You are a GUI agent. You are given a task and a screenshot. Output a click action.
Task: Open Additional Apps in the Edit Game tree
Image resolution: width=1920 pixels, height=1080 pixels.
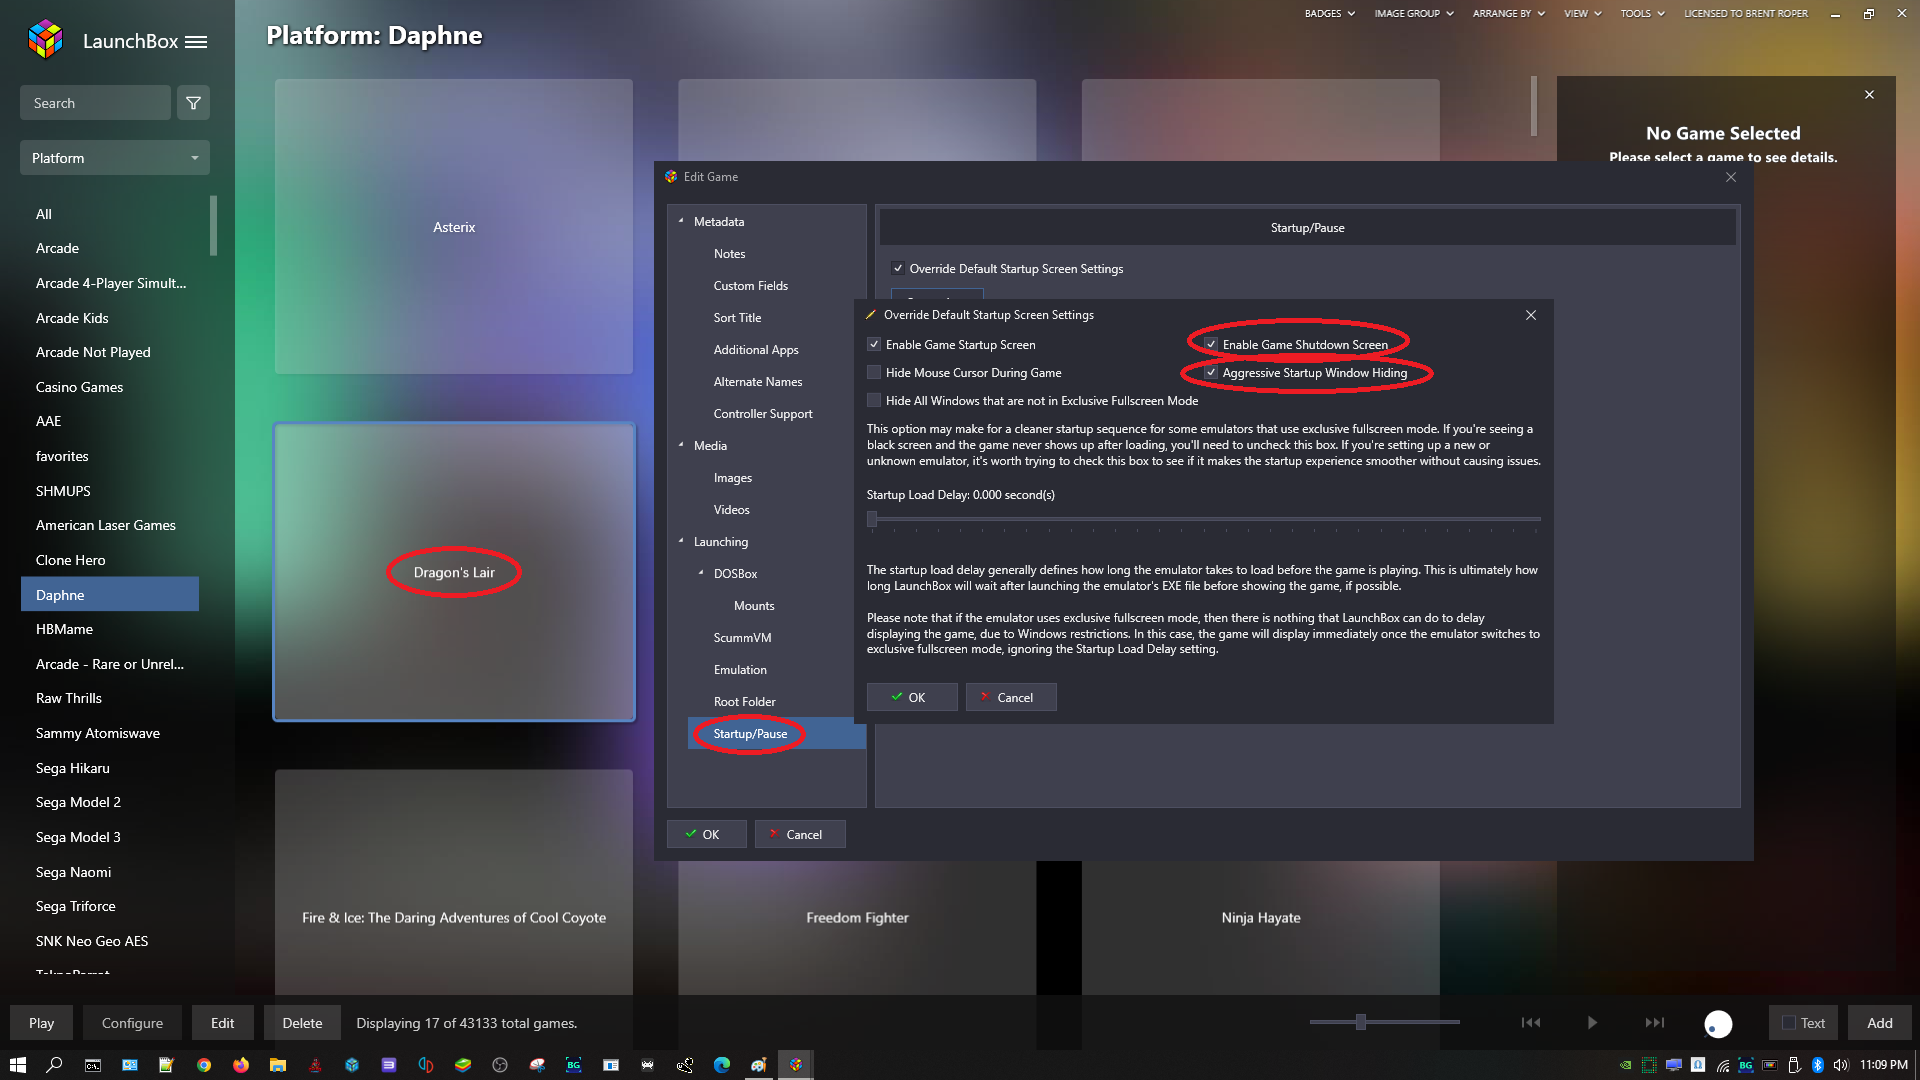(755, 350)
